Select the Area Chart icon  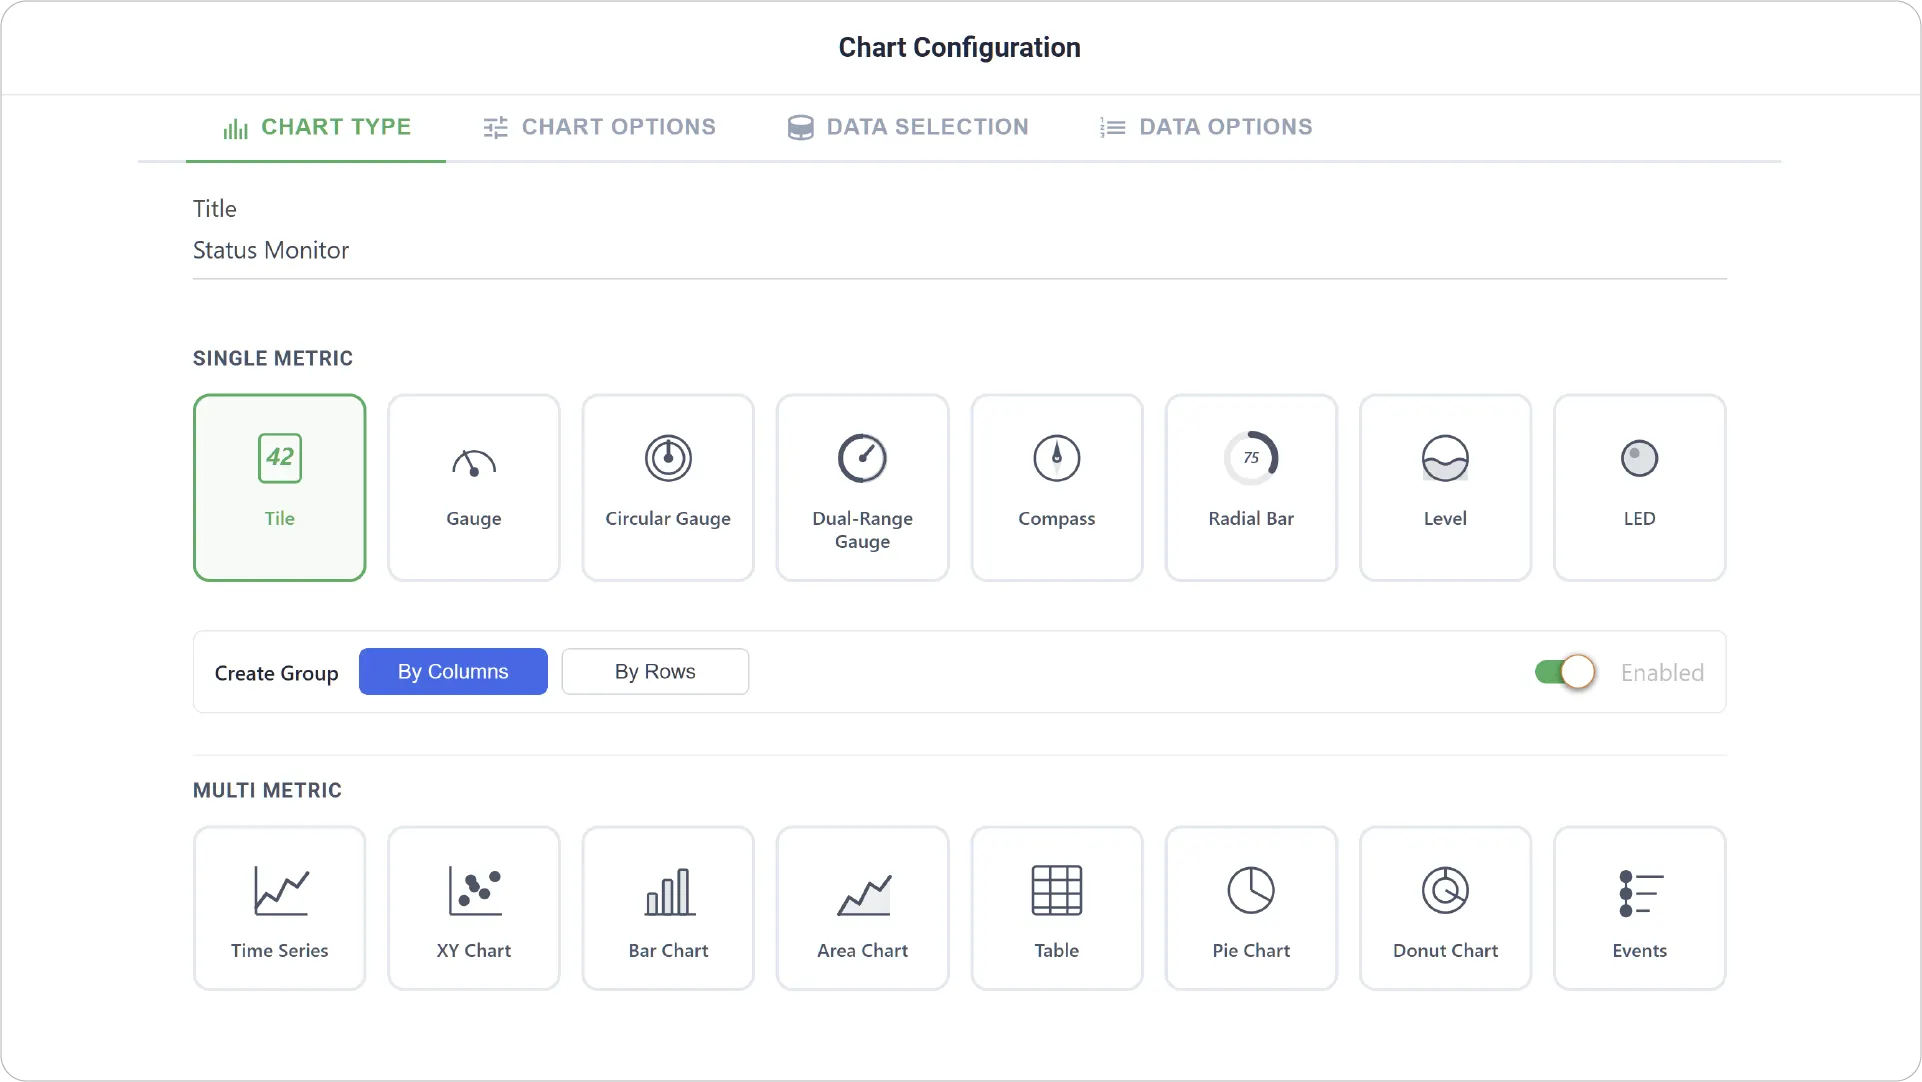click(862, 894)
